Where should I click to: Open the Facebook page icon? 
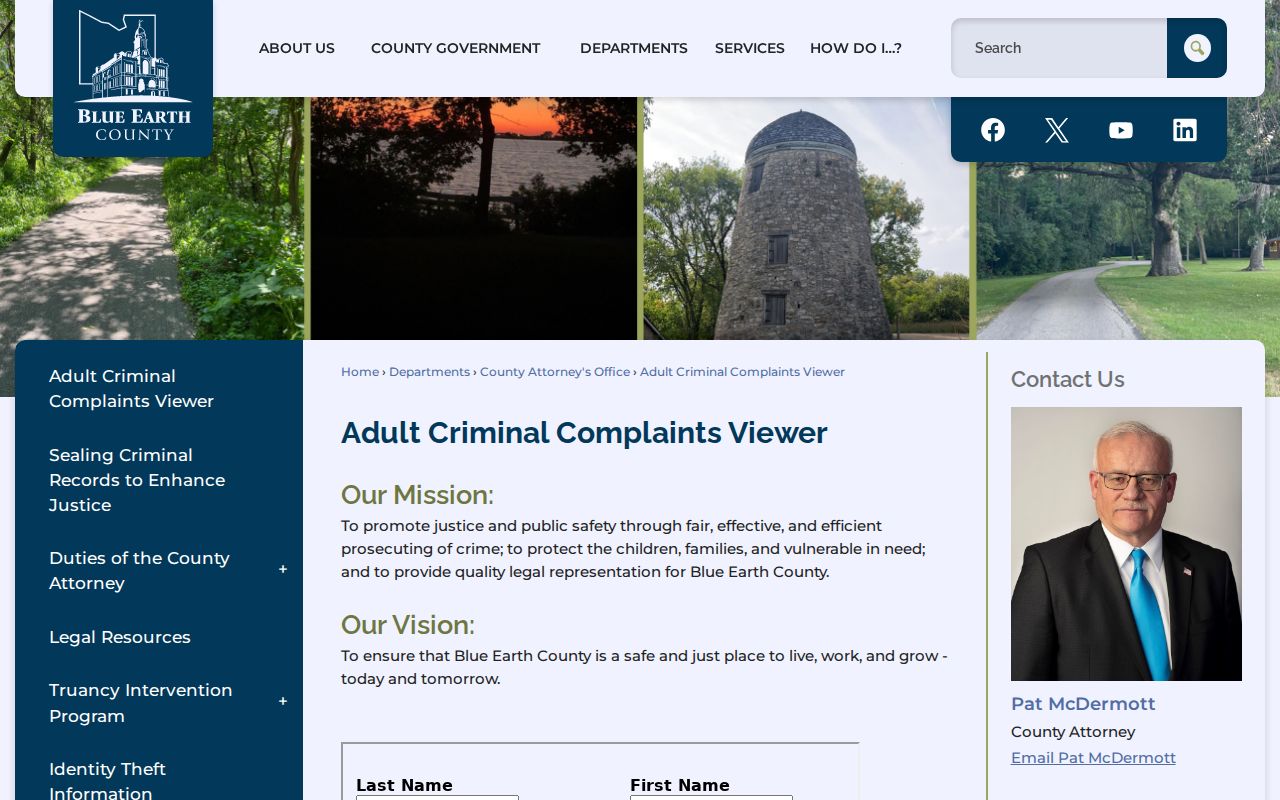pos(993,130)
